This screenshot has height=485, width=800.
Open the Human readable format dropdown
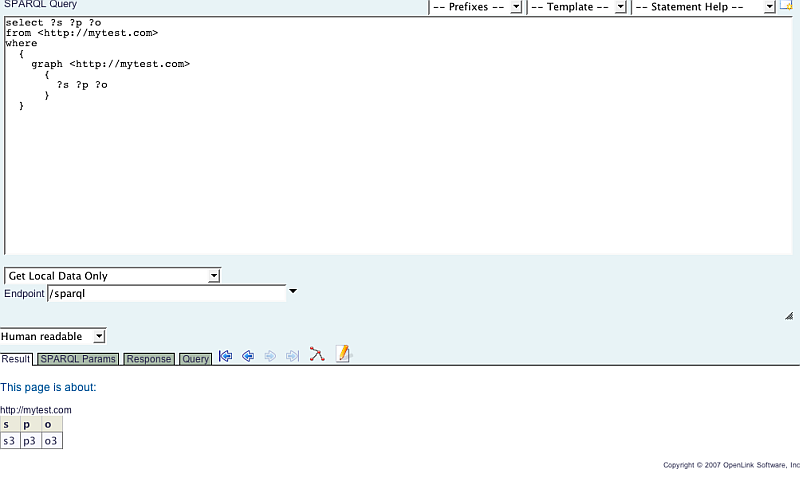point(53,336)
